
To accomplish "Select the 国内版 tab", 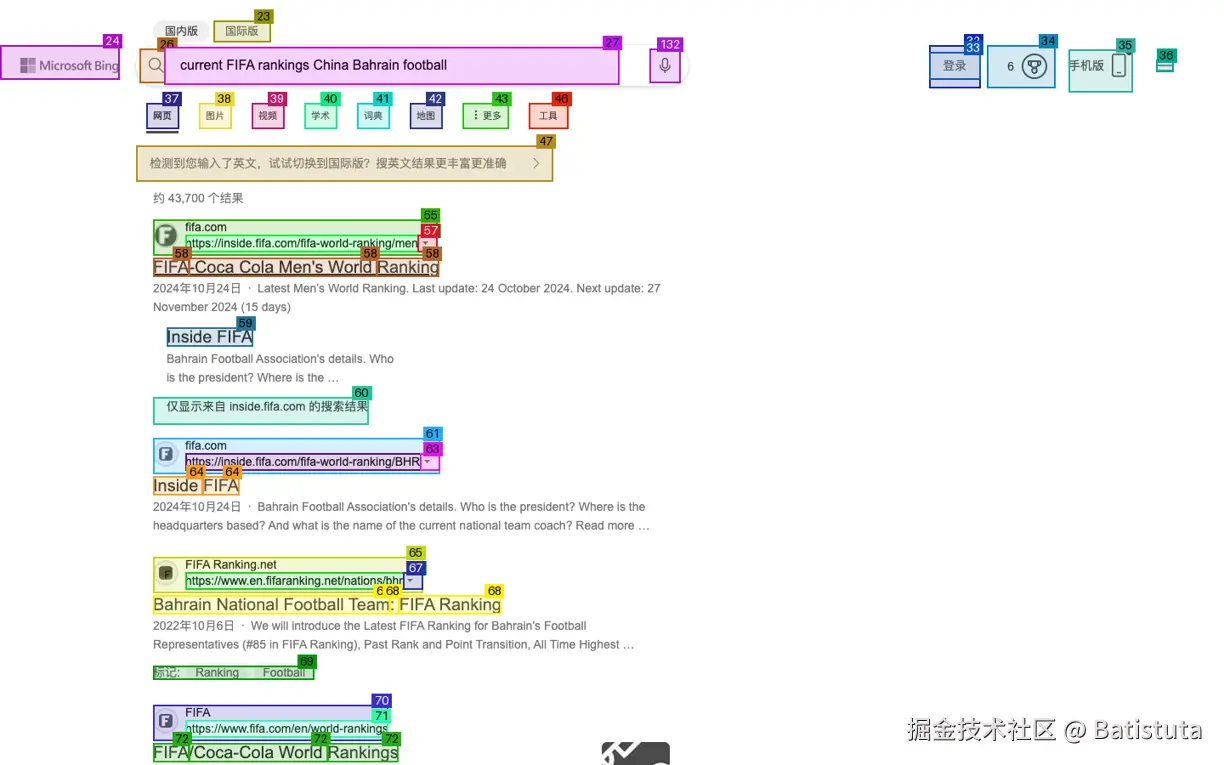I will [x=181, y=31].
